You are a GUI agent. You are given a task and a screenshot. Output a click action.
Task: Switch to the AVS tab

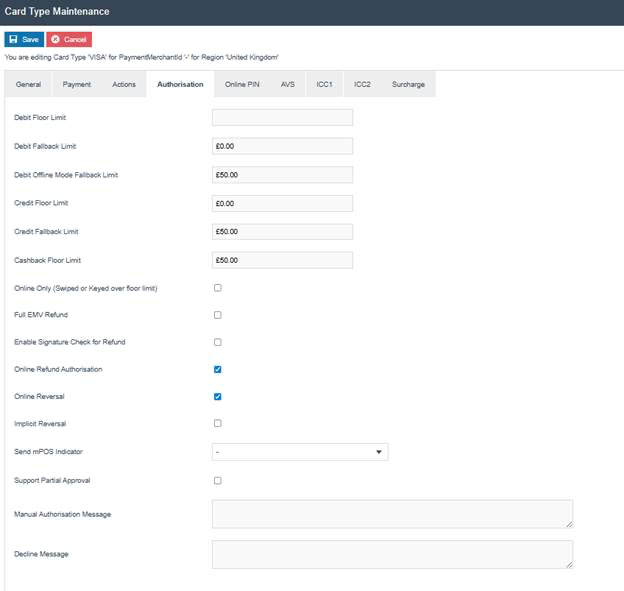(x=288, y=84)
